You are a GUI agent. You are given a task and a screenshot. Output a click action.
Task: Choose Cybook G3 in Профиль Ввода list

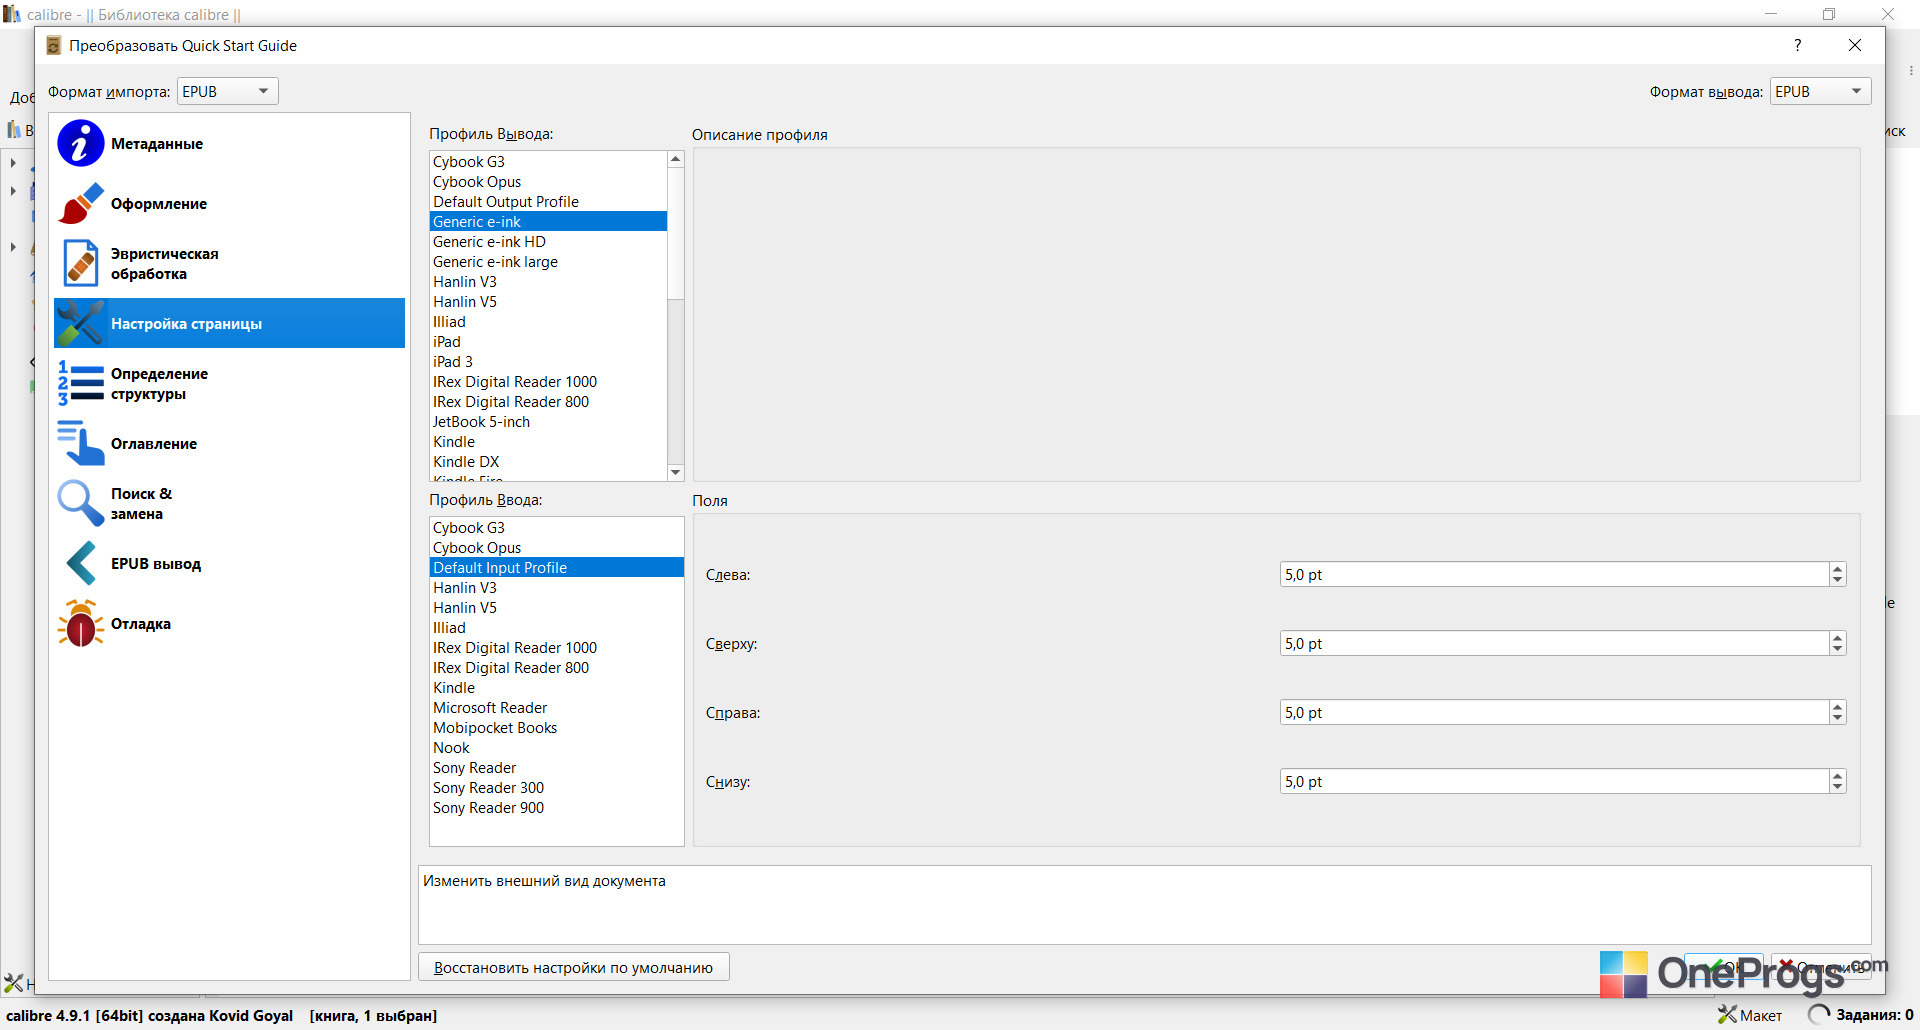pyautogui.click(x=557, y=527)
